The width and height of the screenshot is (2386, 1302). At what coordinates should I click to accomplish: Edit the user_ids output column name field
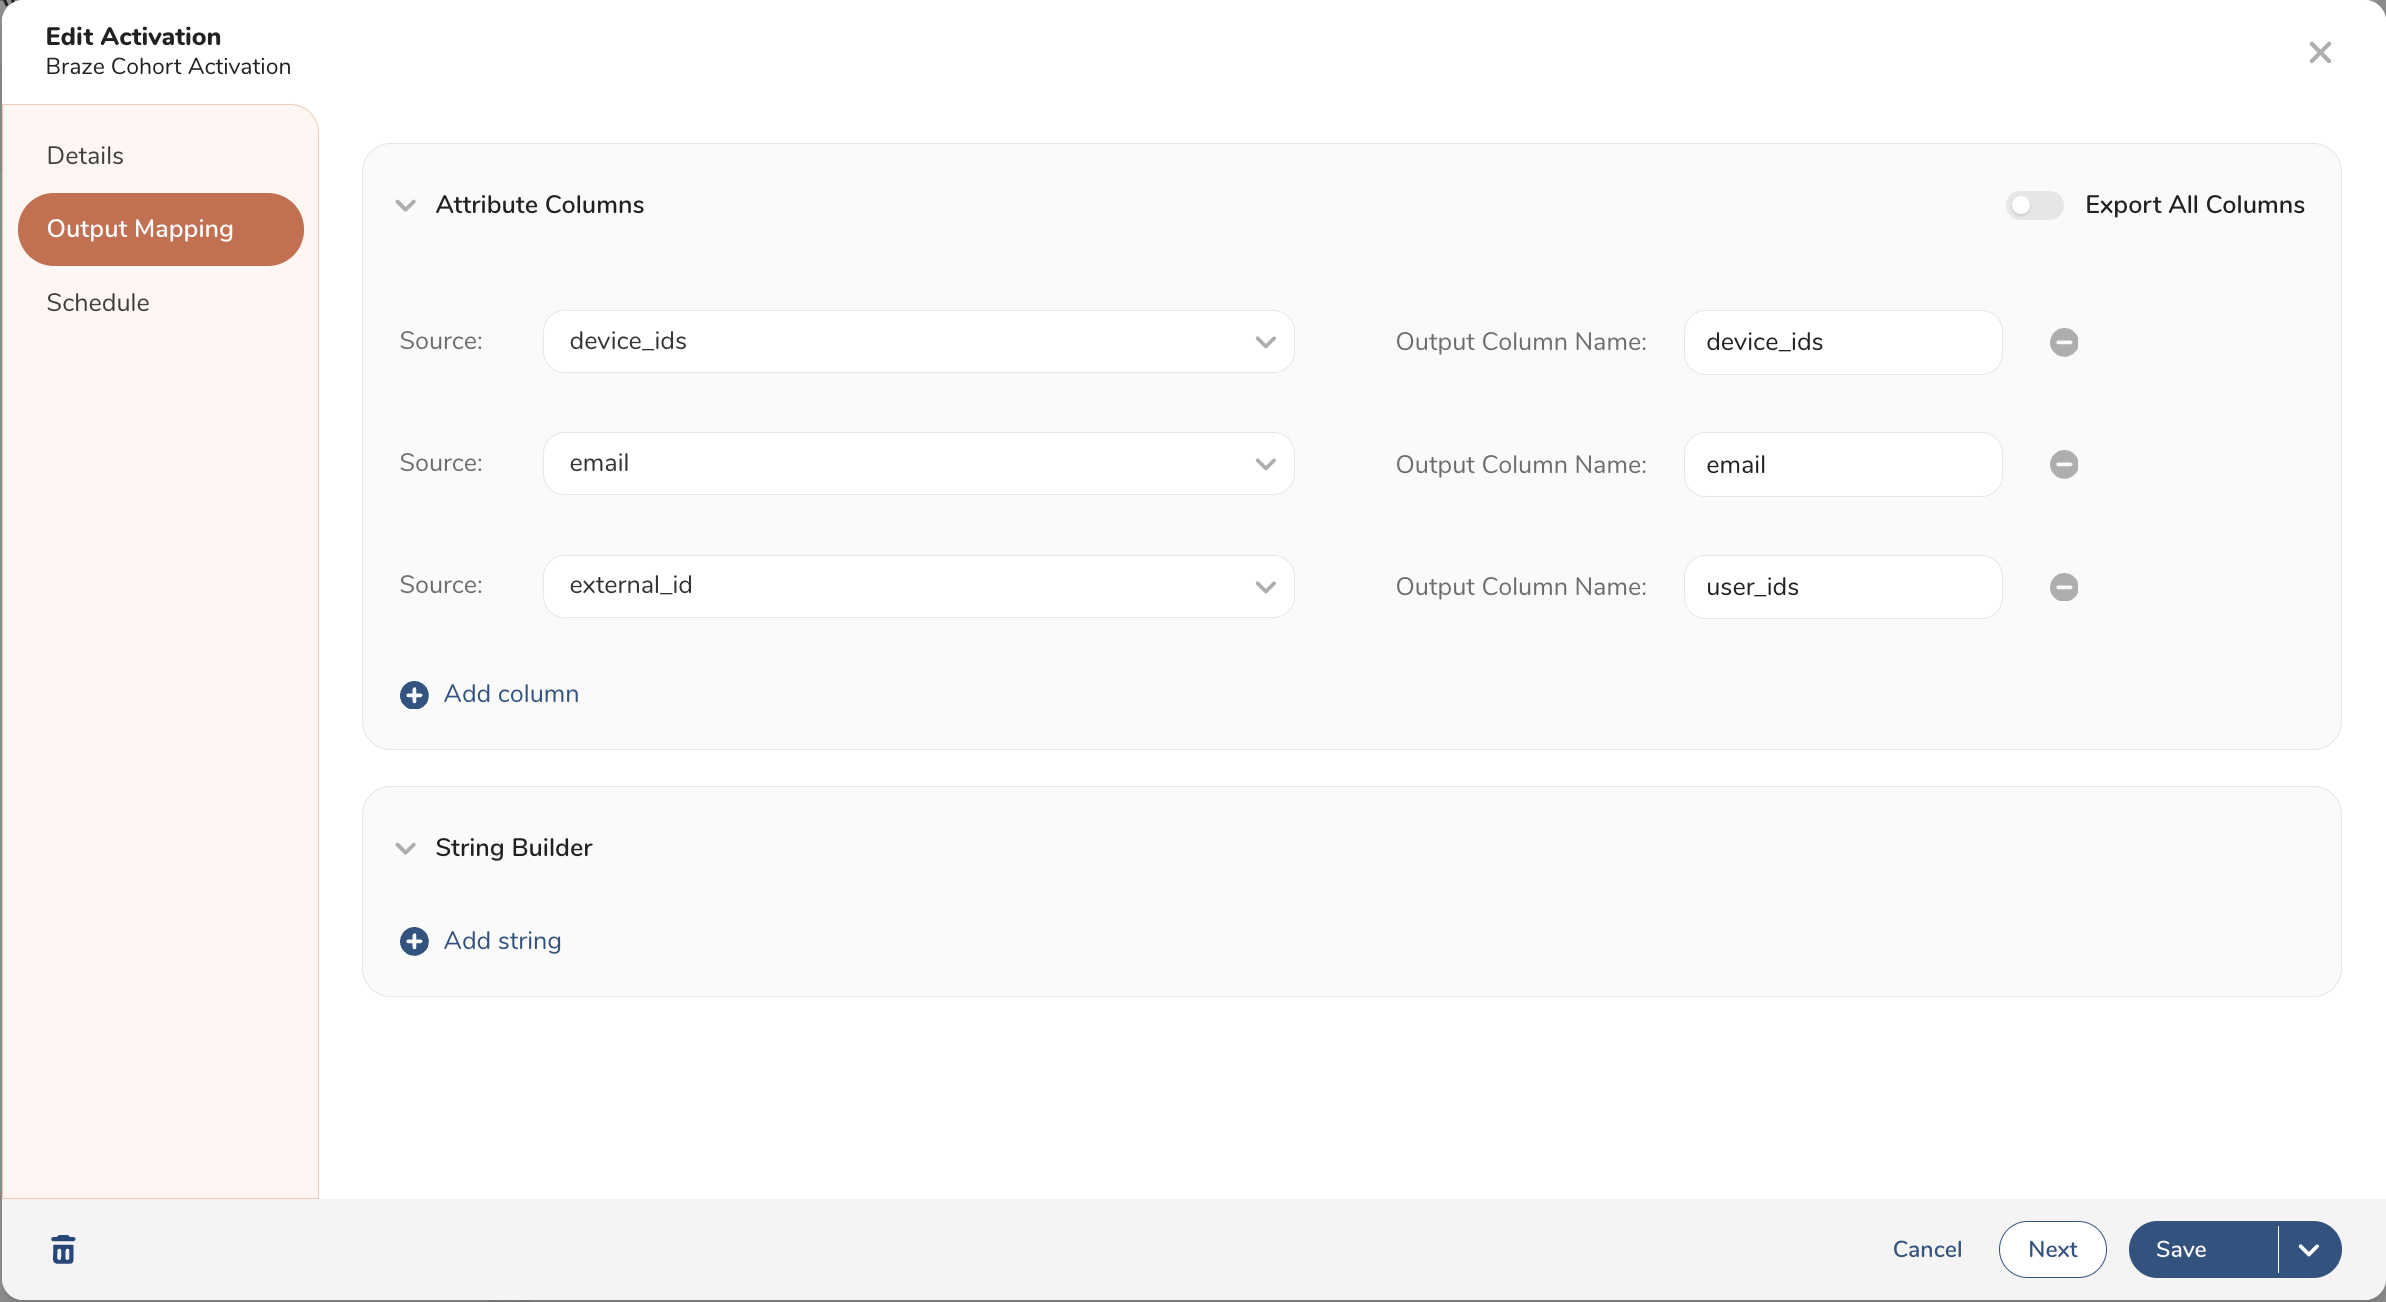pyautogui.click(x=1842, y=585)
